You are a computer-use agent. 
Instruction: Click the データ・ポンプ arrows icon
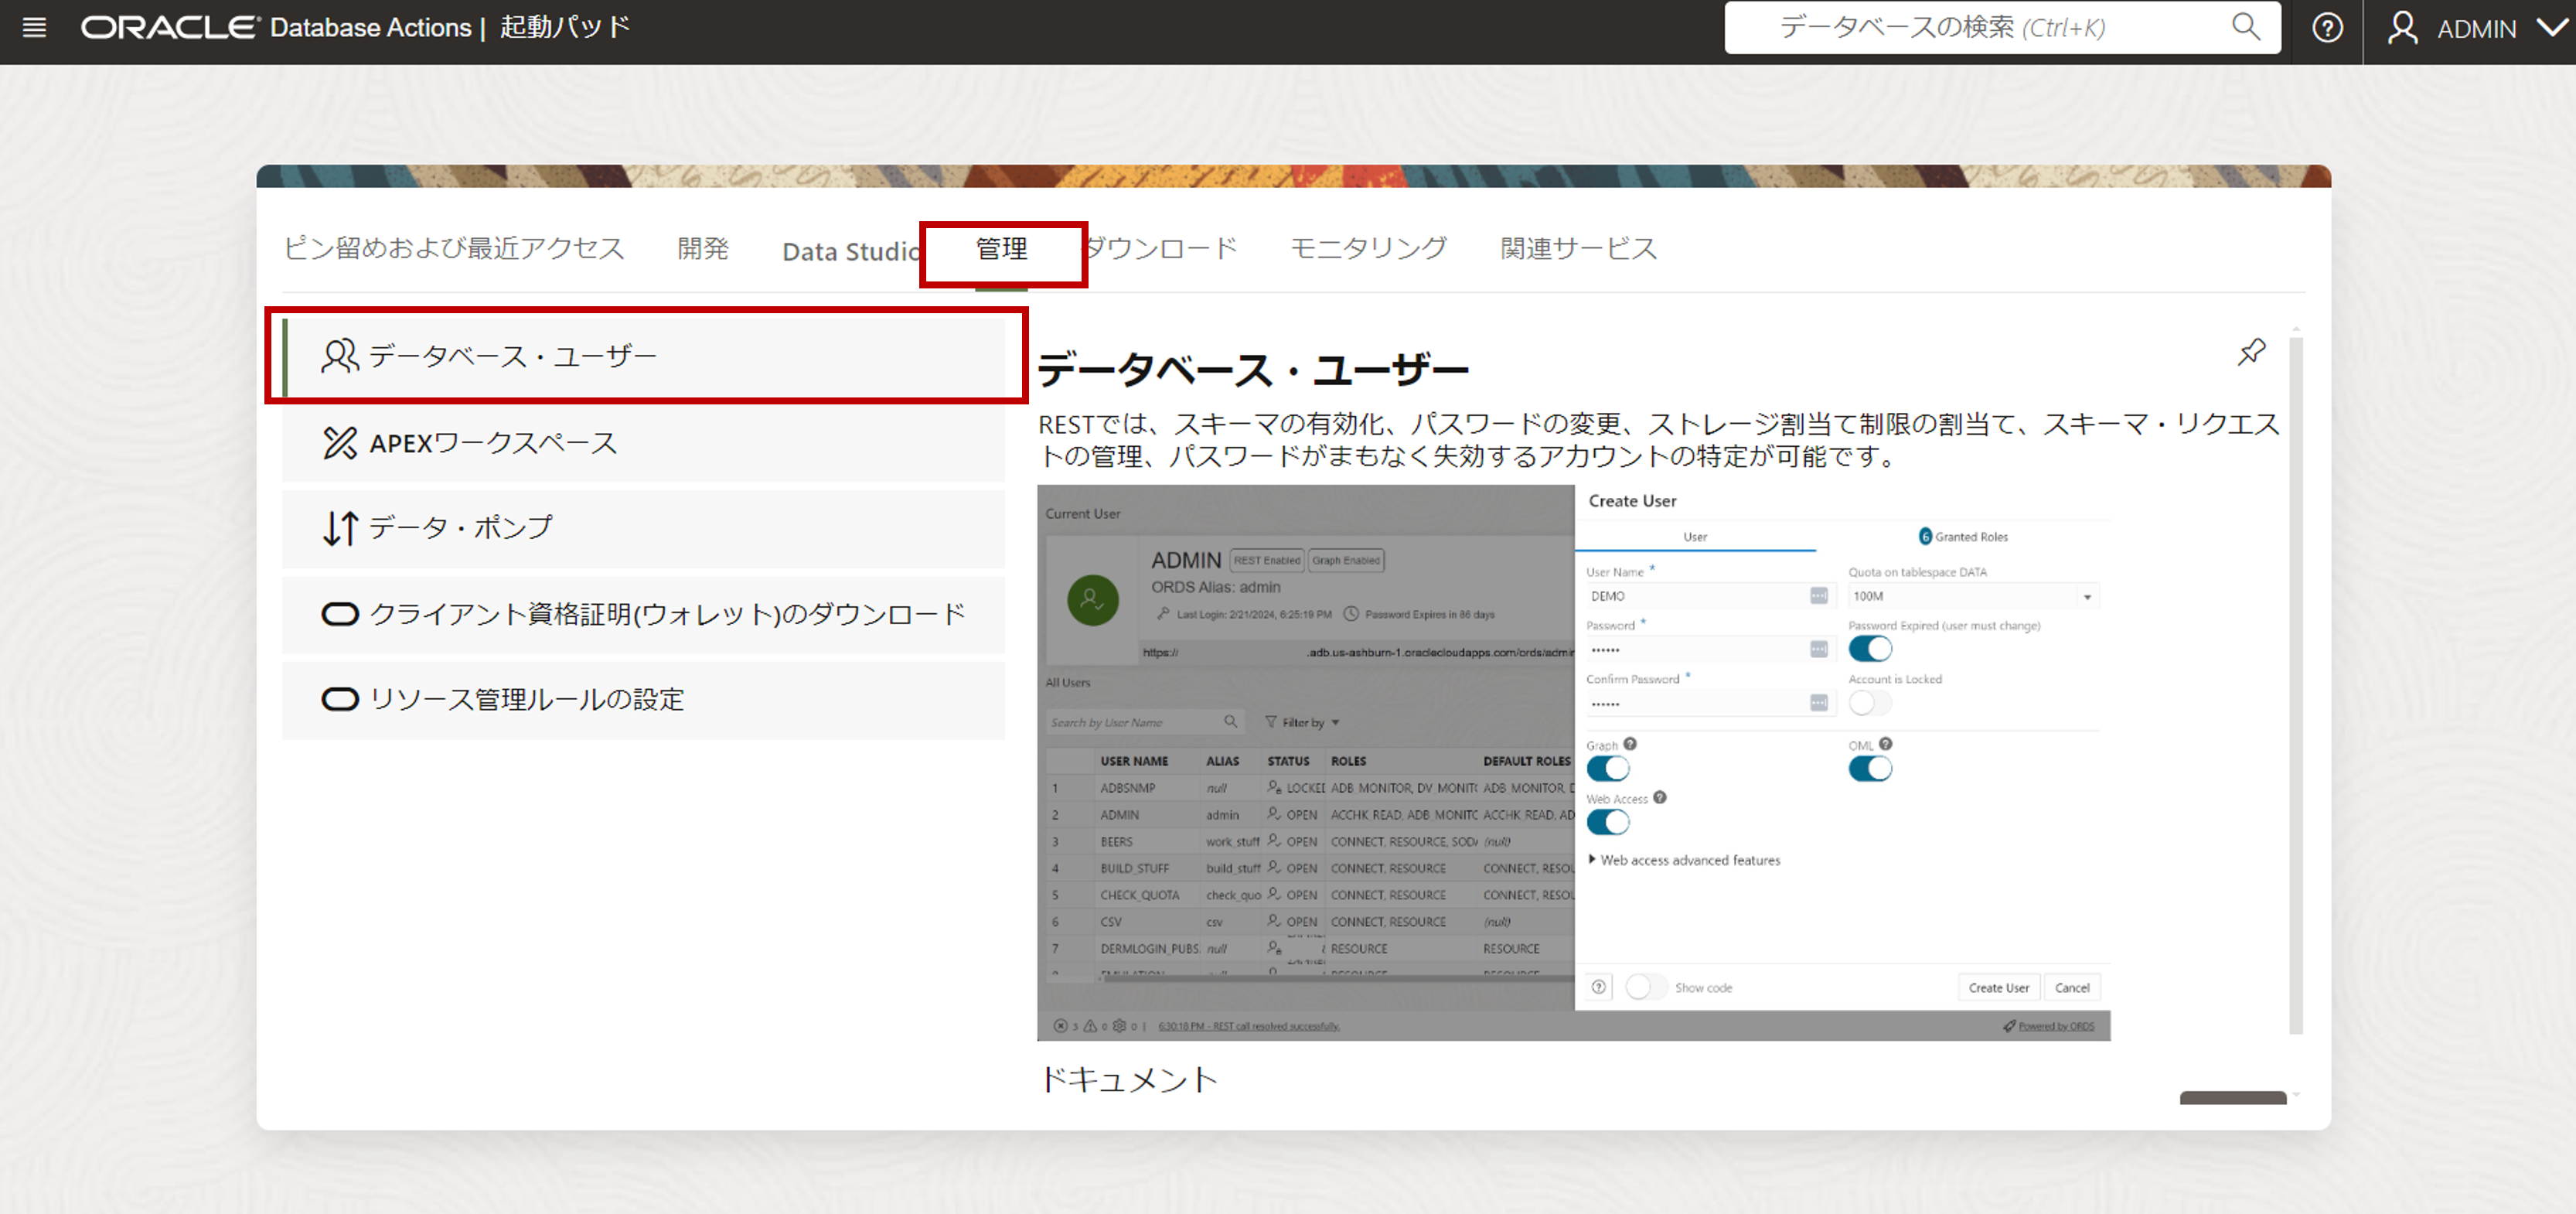pyautogui.click(x=339, y=527)
